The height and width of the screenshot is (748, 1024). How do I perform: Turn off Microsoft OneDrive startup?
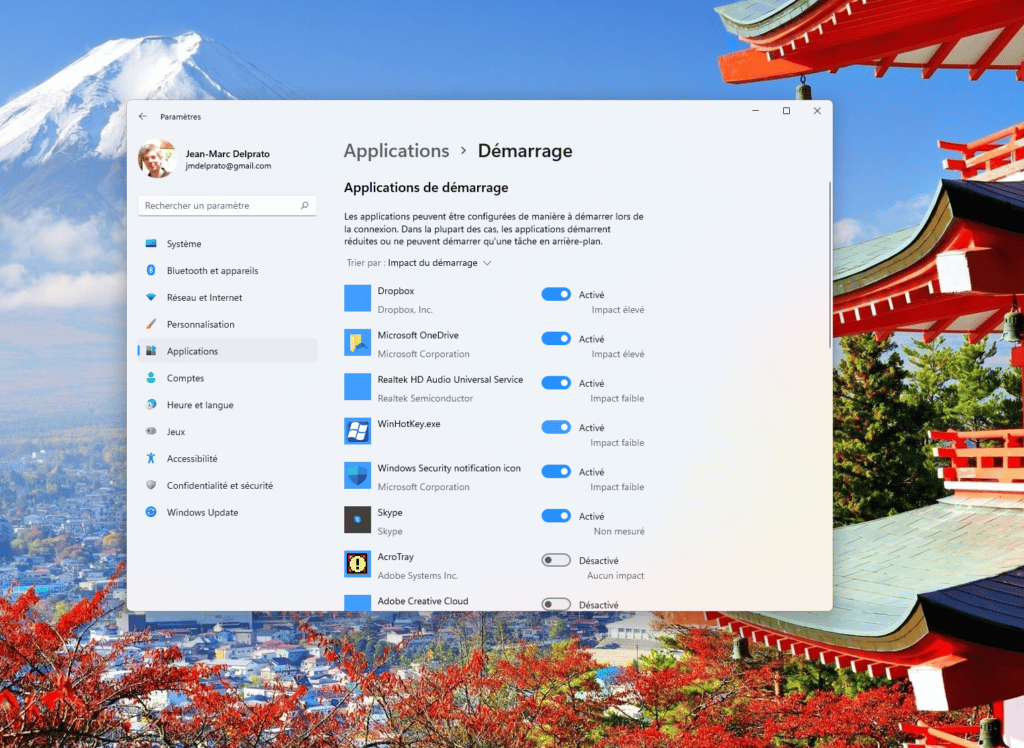(x=556, y=338)
